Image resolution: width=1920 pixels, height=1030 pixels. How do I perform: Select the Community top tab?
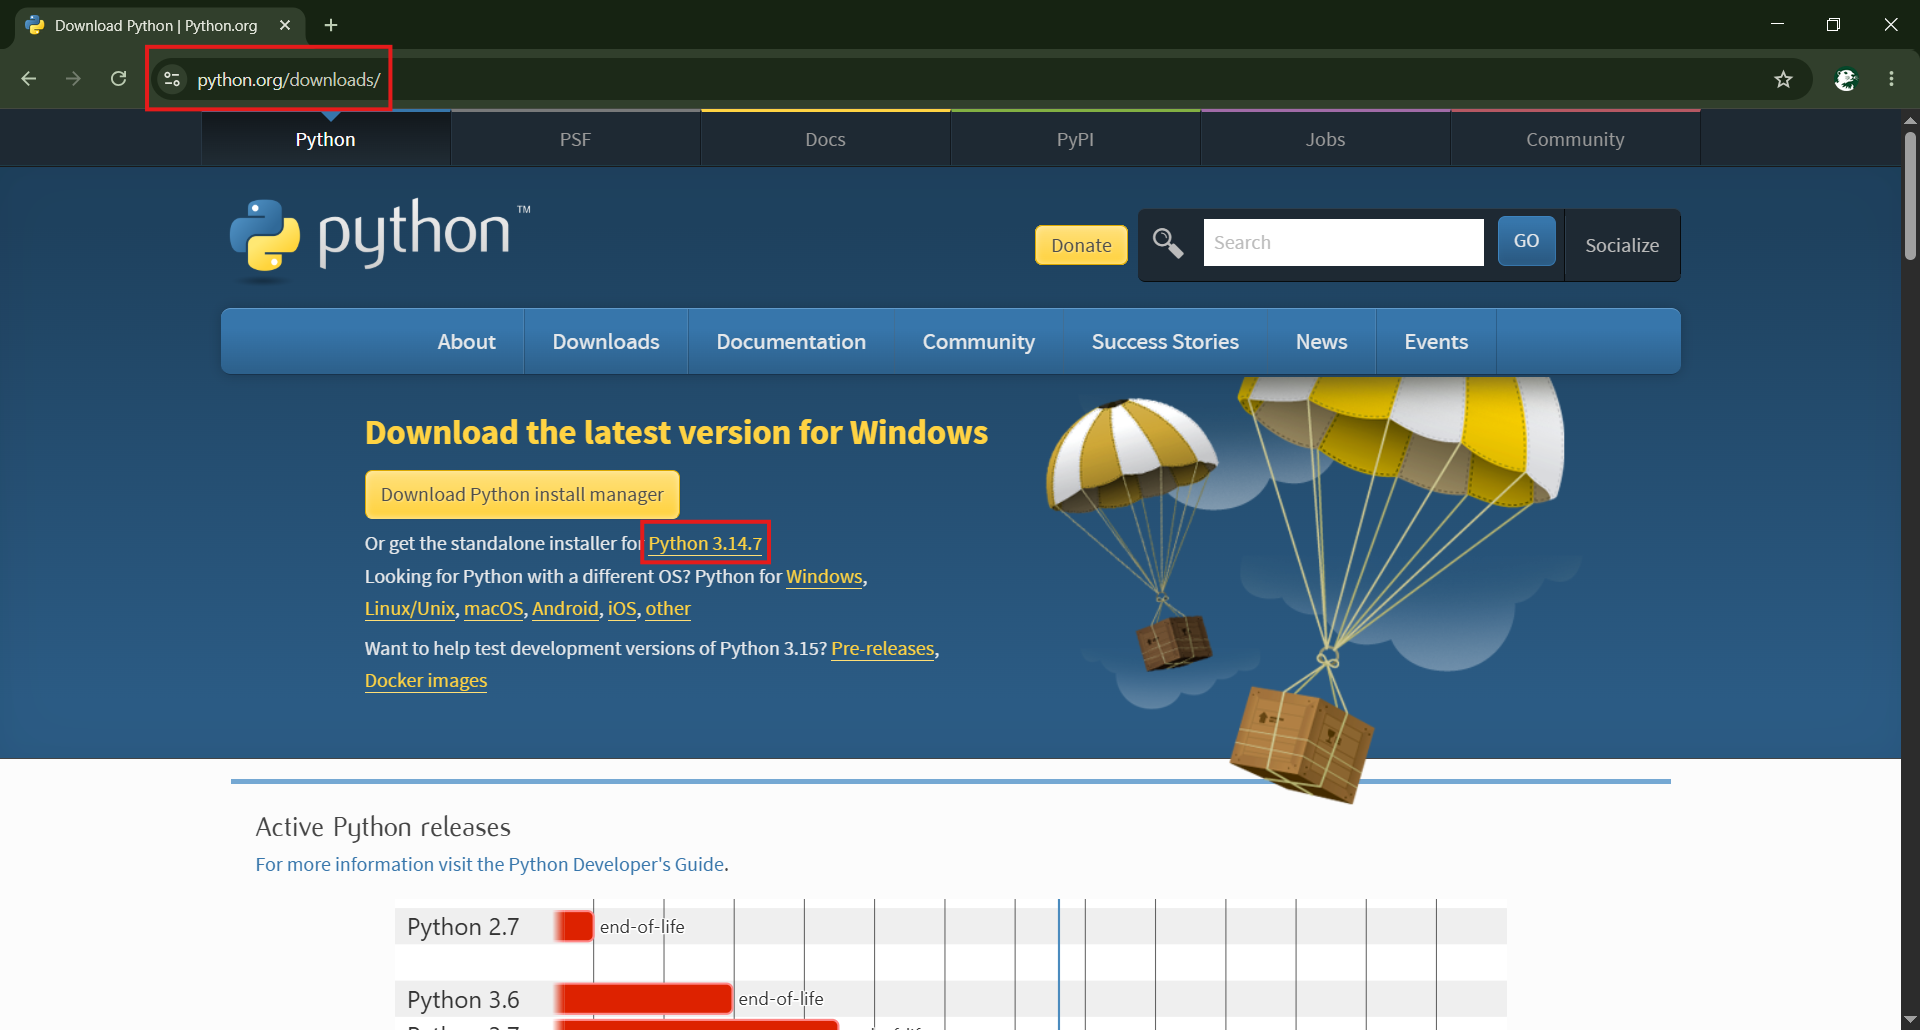pos(1575,139)
